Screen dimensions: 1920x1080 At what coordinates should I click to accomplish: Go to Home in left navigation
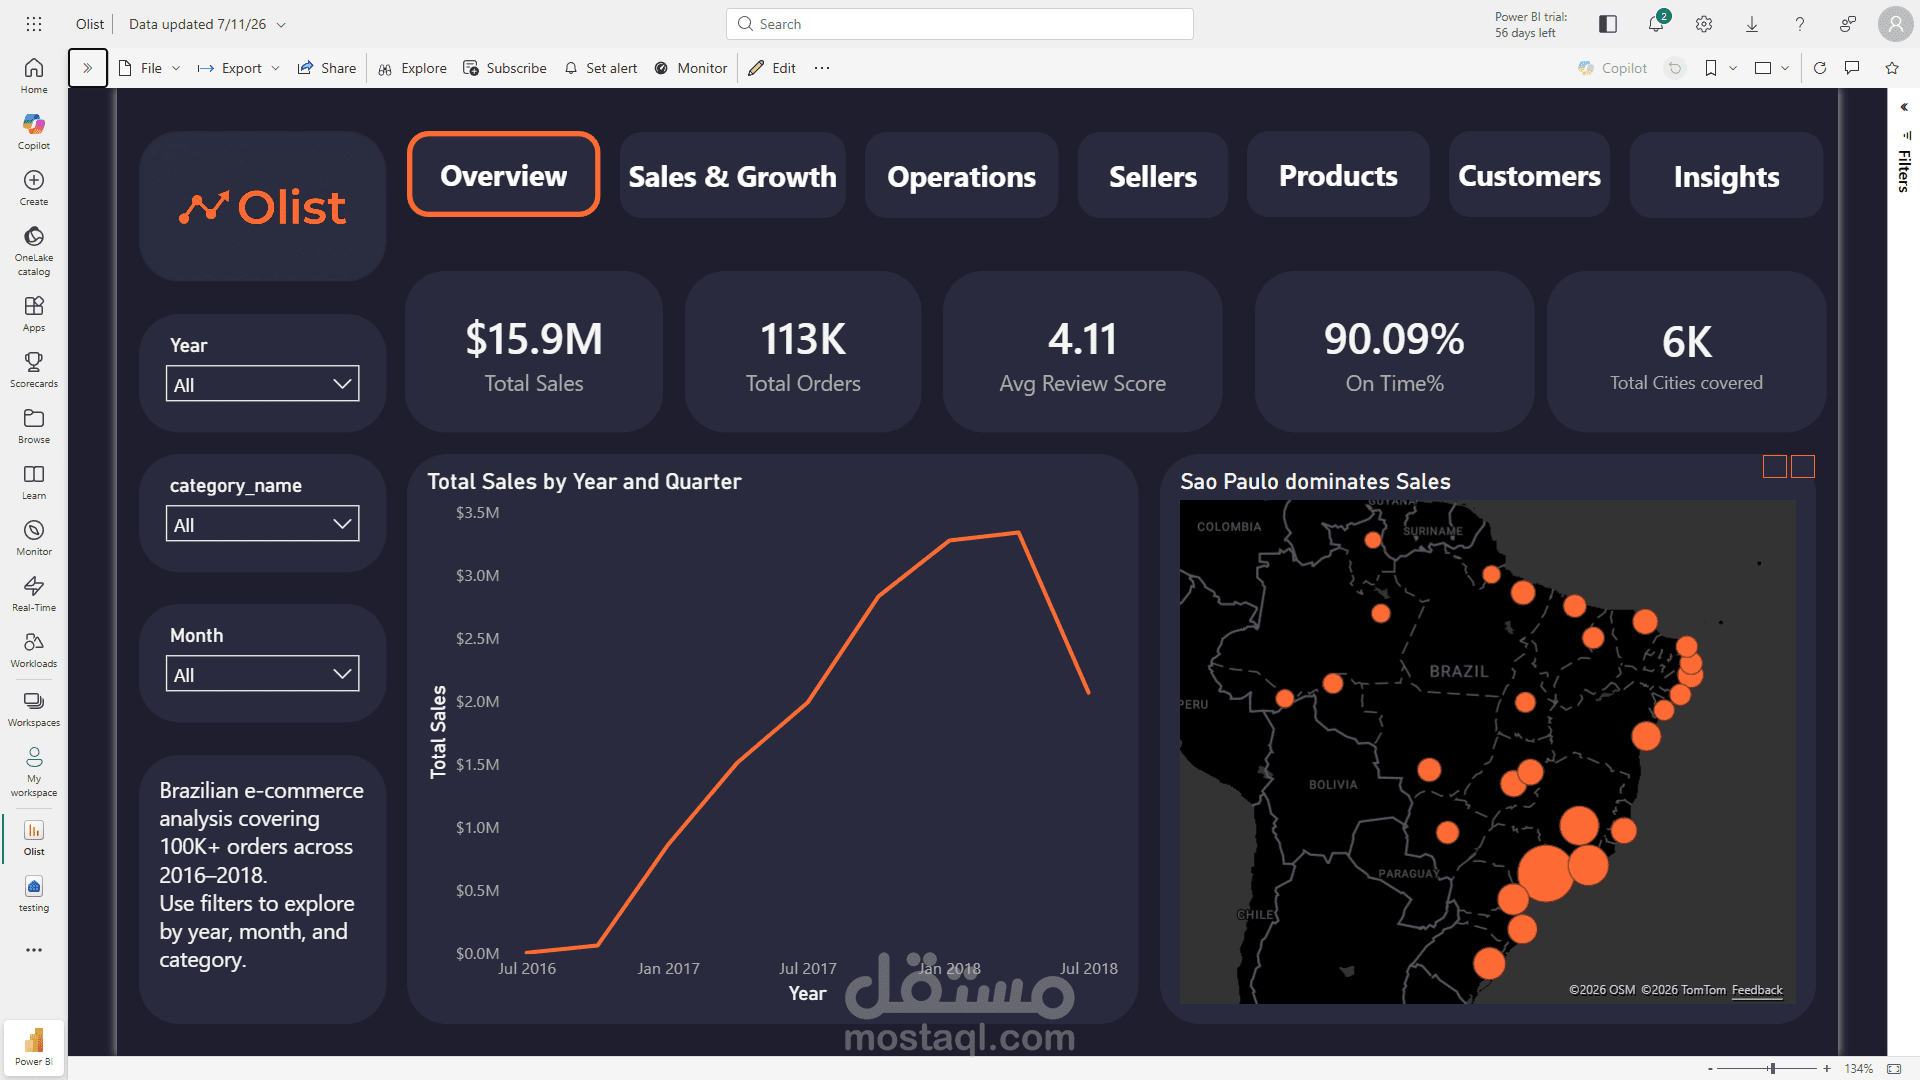pyautogui.click(x=34, y=75)
